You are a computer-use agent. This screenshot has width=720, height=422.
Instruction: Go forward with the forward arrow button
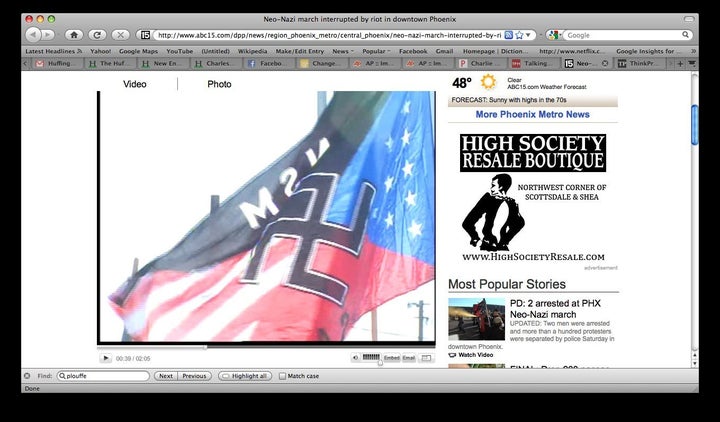click(48, 35)
